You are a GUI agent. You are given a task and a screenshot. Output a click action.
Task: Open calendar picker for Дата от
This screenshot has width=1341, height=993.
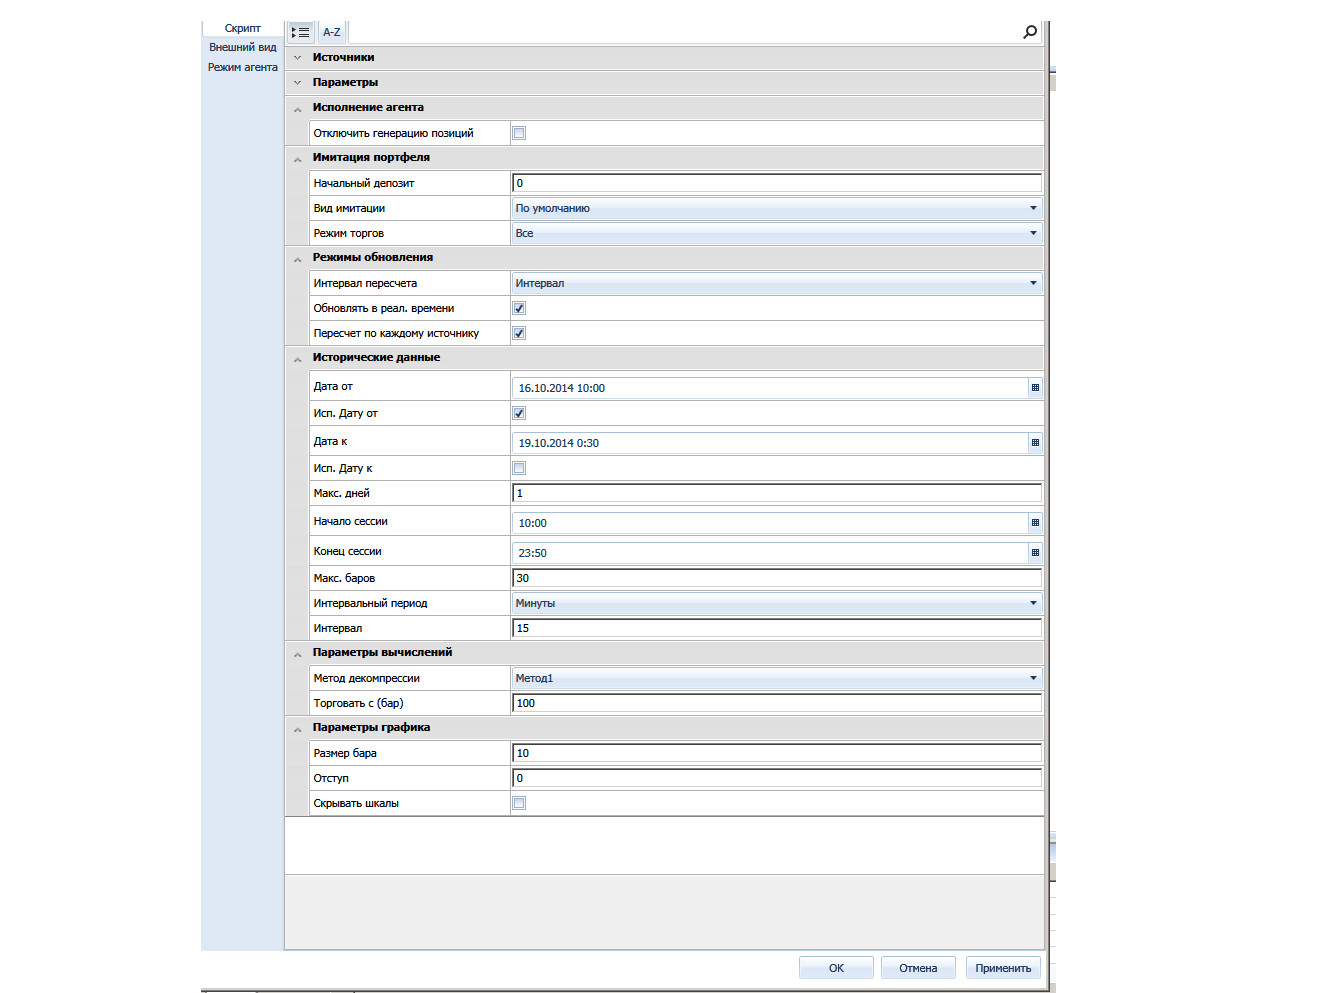[1035, 387]
